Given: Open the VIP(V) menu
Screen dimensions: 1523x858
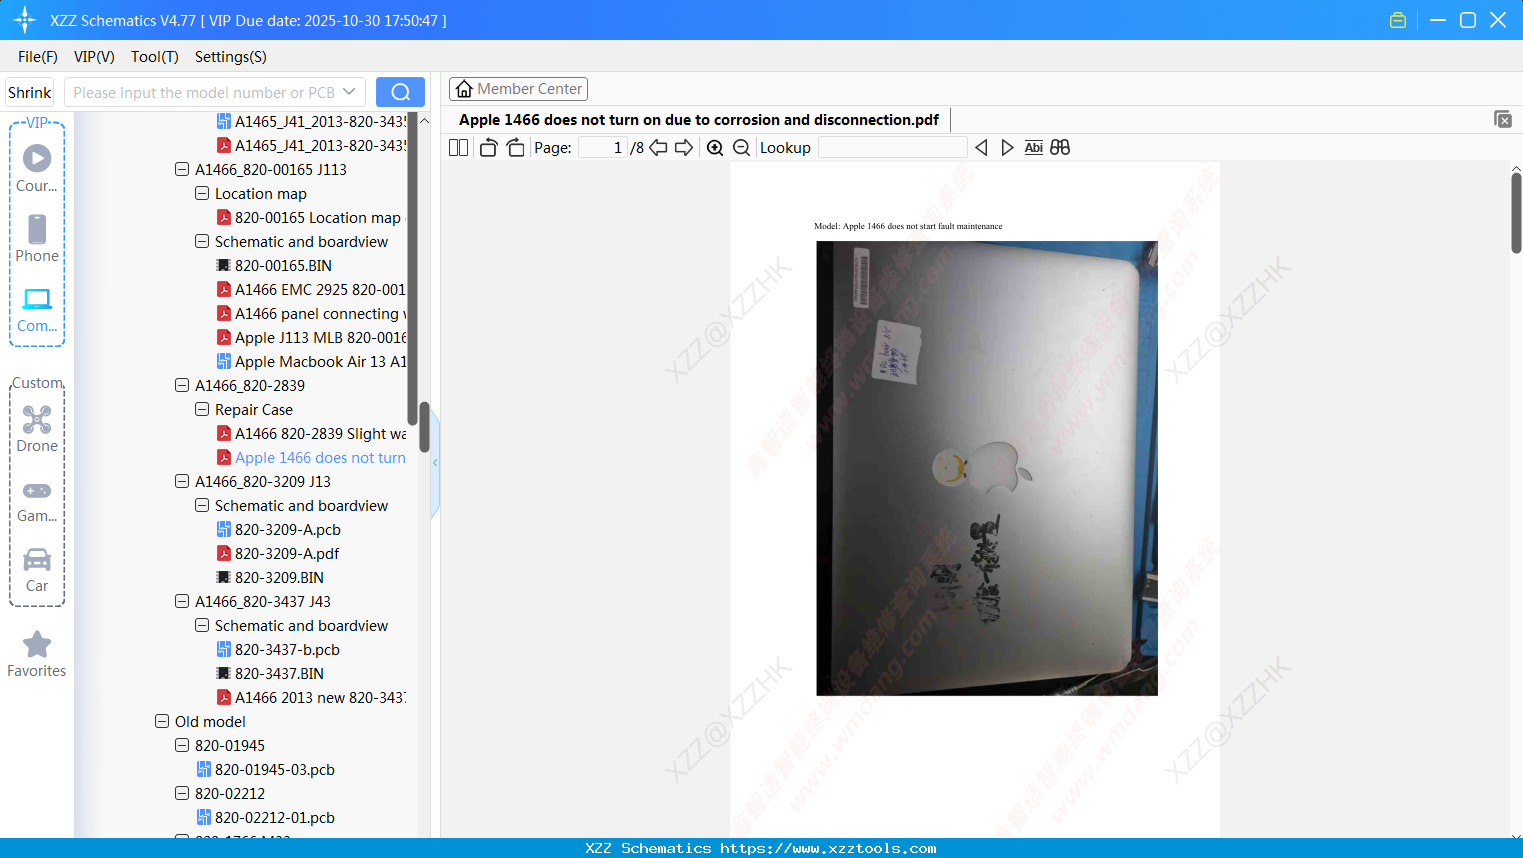Looking at the screenshot, I should click(x=94, y=57).
